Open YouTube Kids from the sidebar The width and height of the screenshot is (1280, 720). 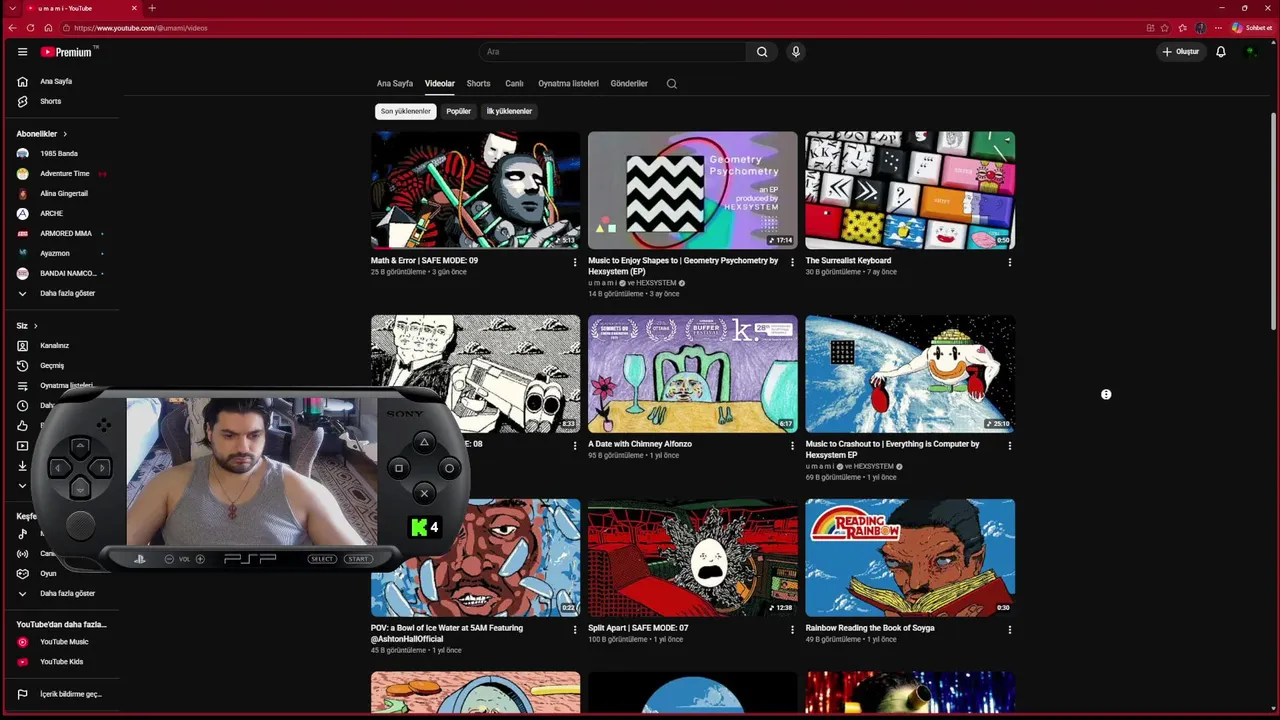[62, 662]
